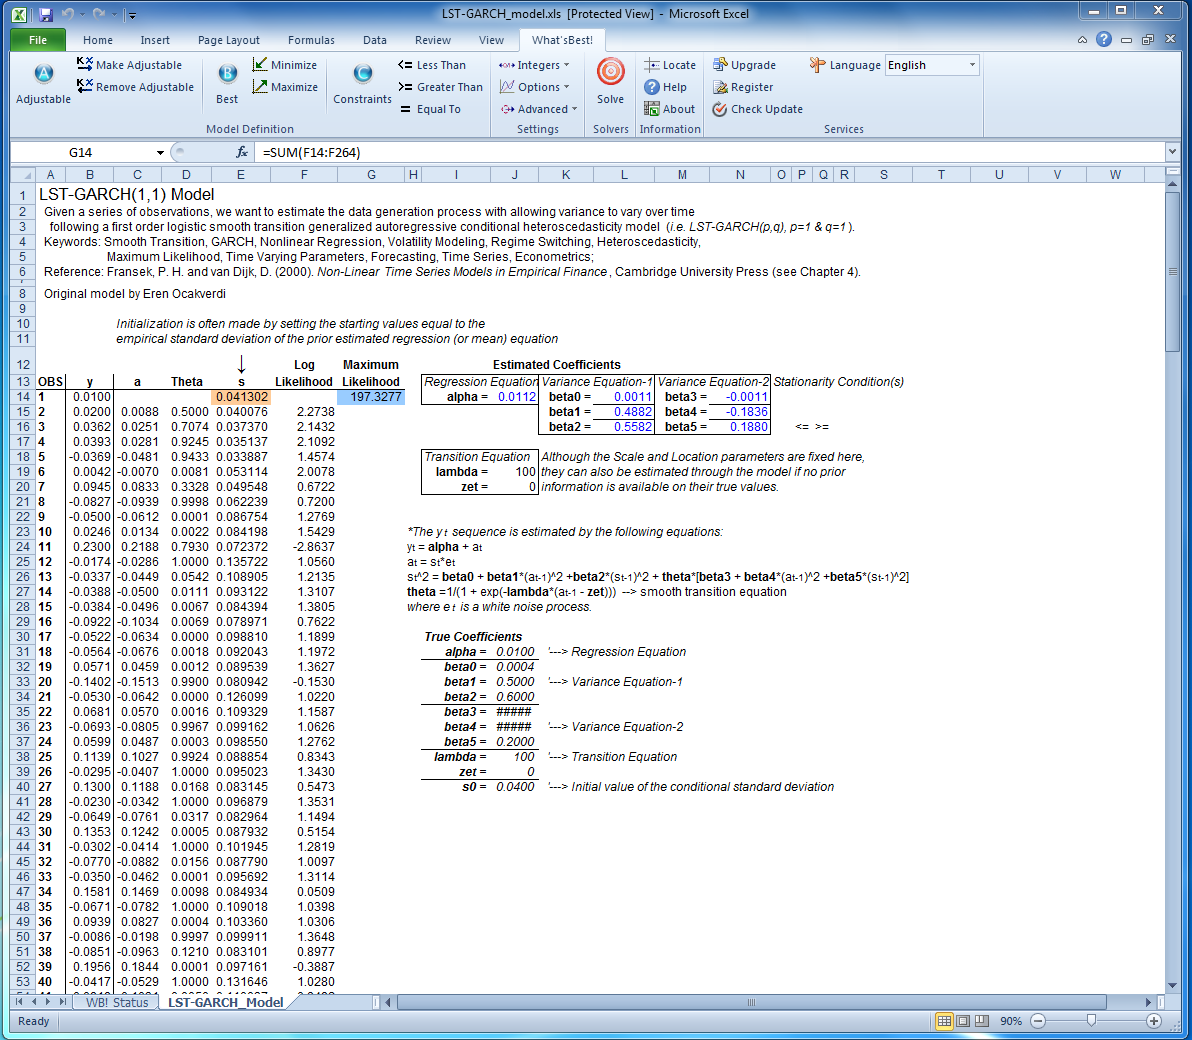
Task: Click inside the formula bar
Action: pyautogui.click(x=700, y=153)
